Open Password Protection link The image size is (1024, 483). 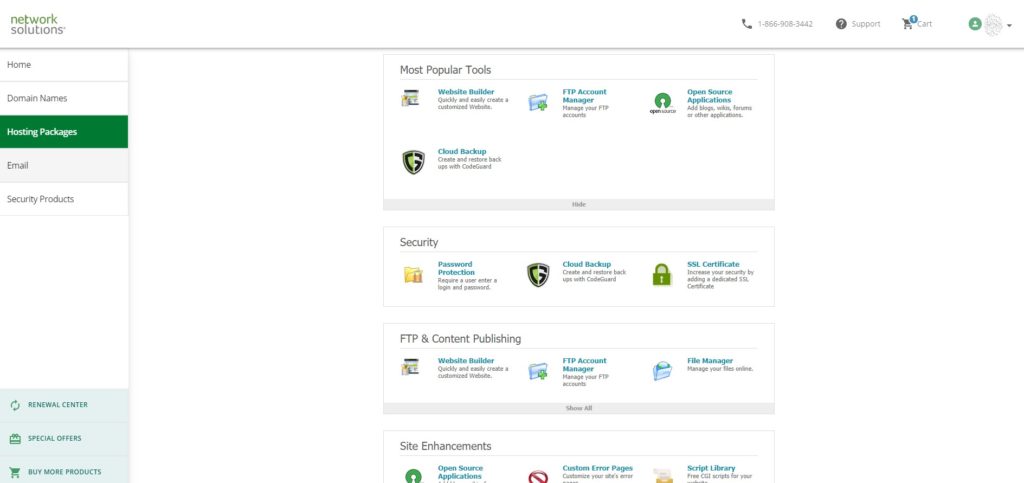(456, 268)
